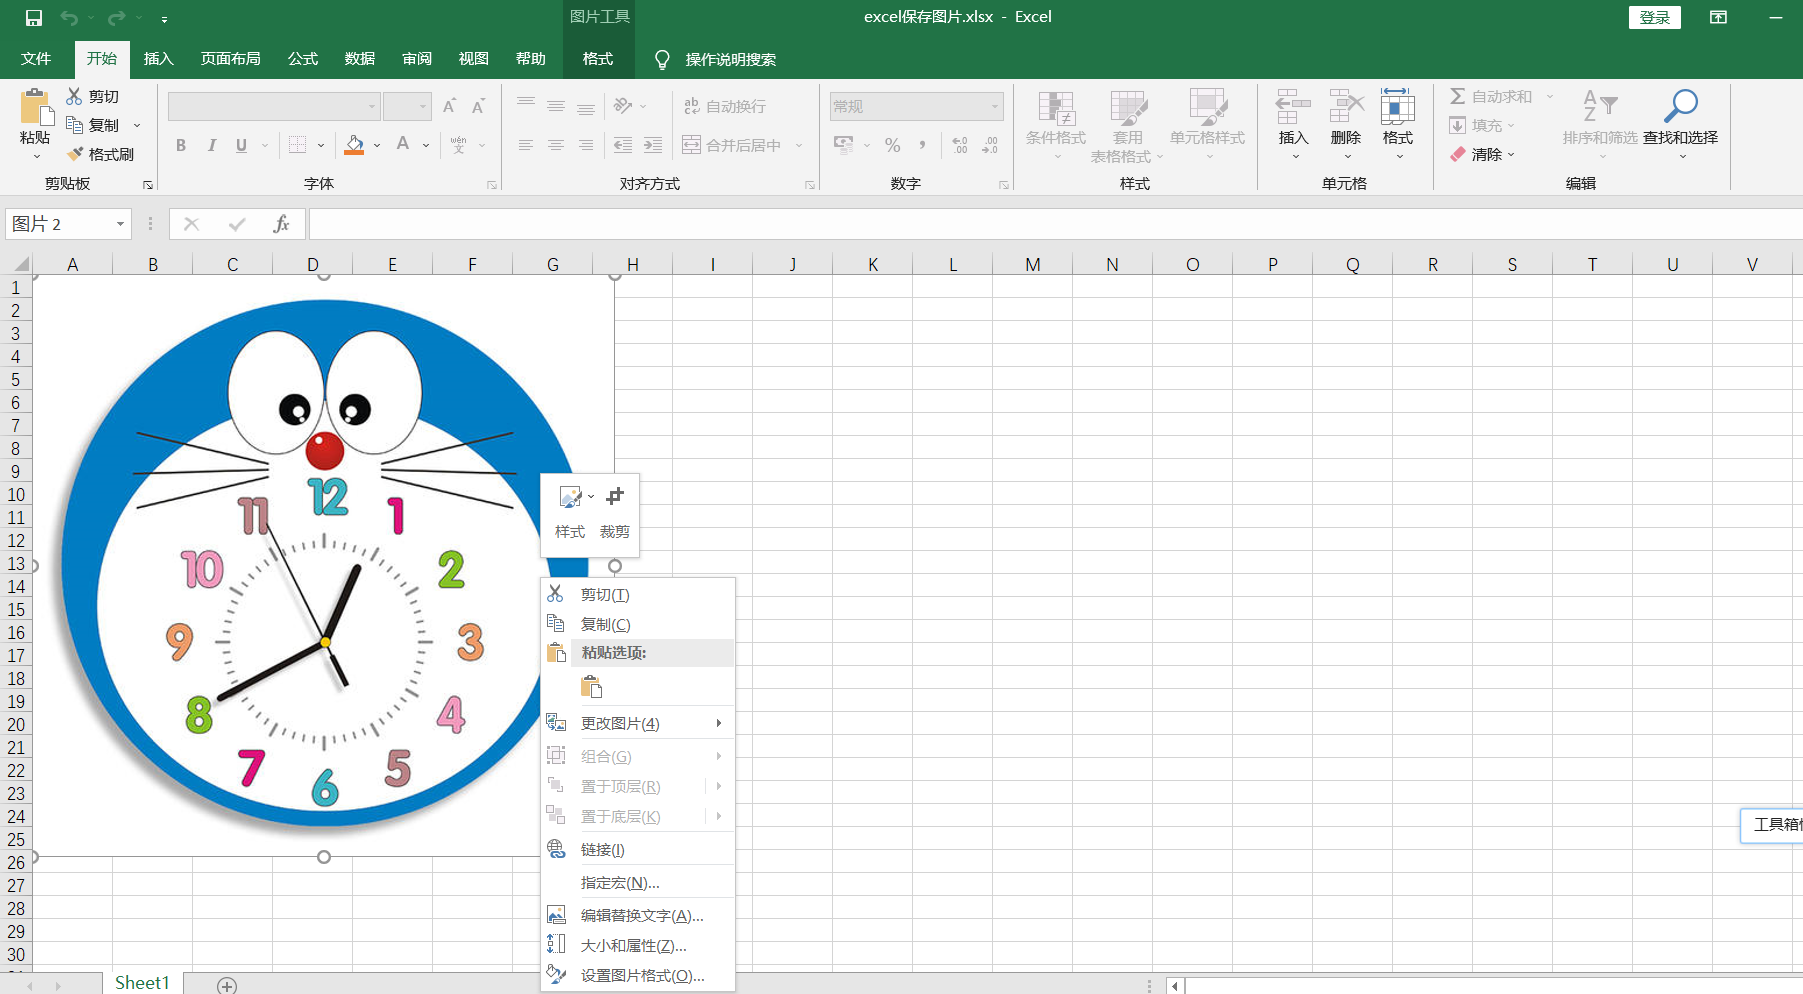Click the Delete cells (删除) icon
Viewport: 1803px width, 994px height.
coord(1346,106)
